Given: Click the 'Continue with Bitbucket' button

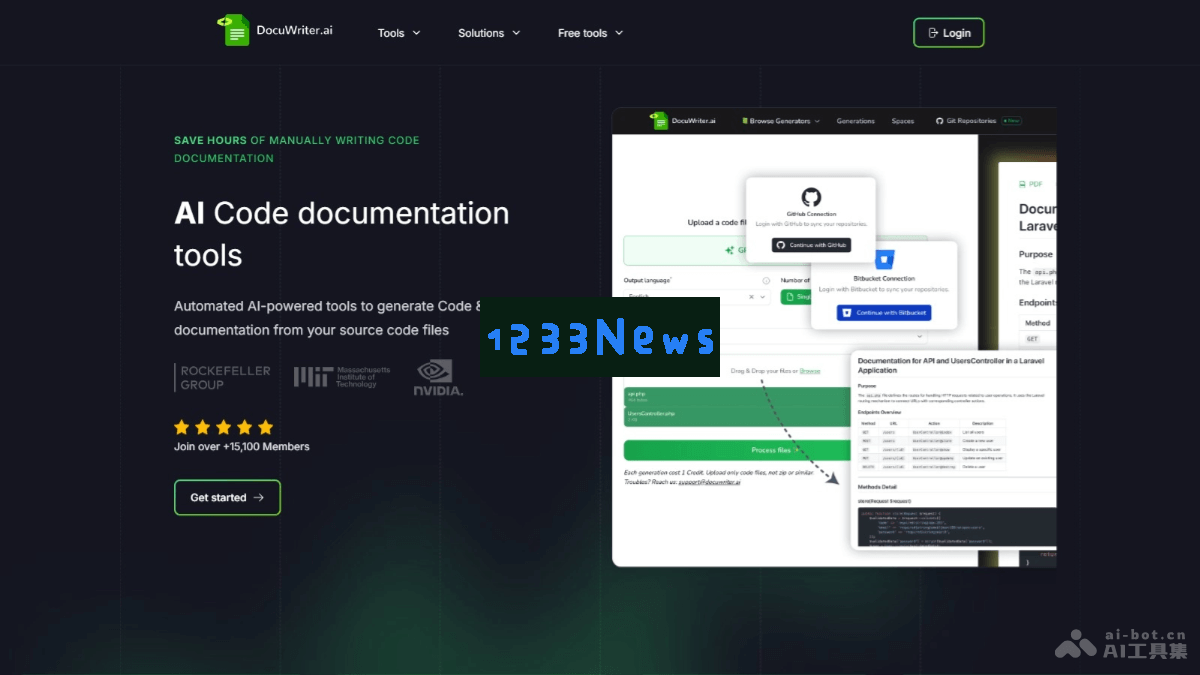Looking at the screenshot, I should click(x=884, y=313).
